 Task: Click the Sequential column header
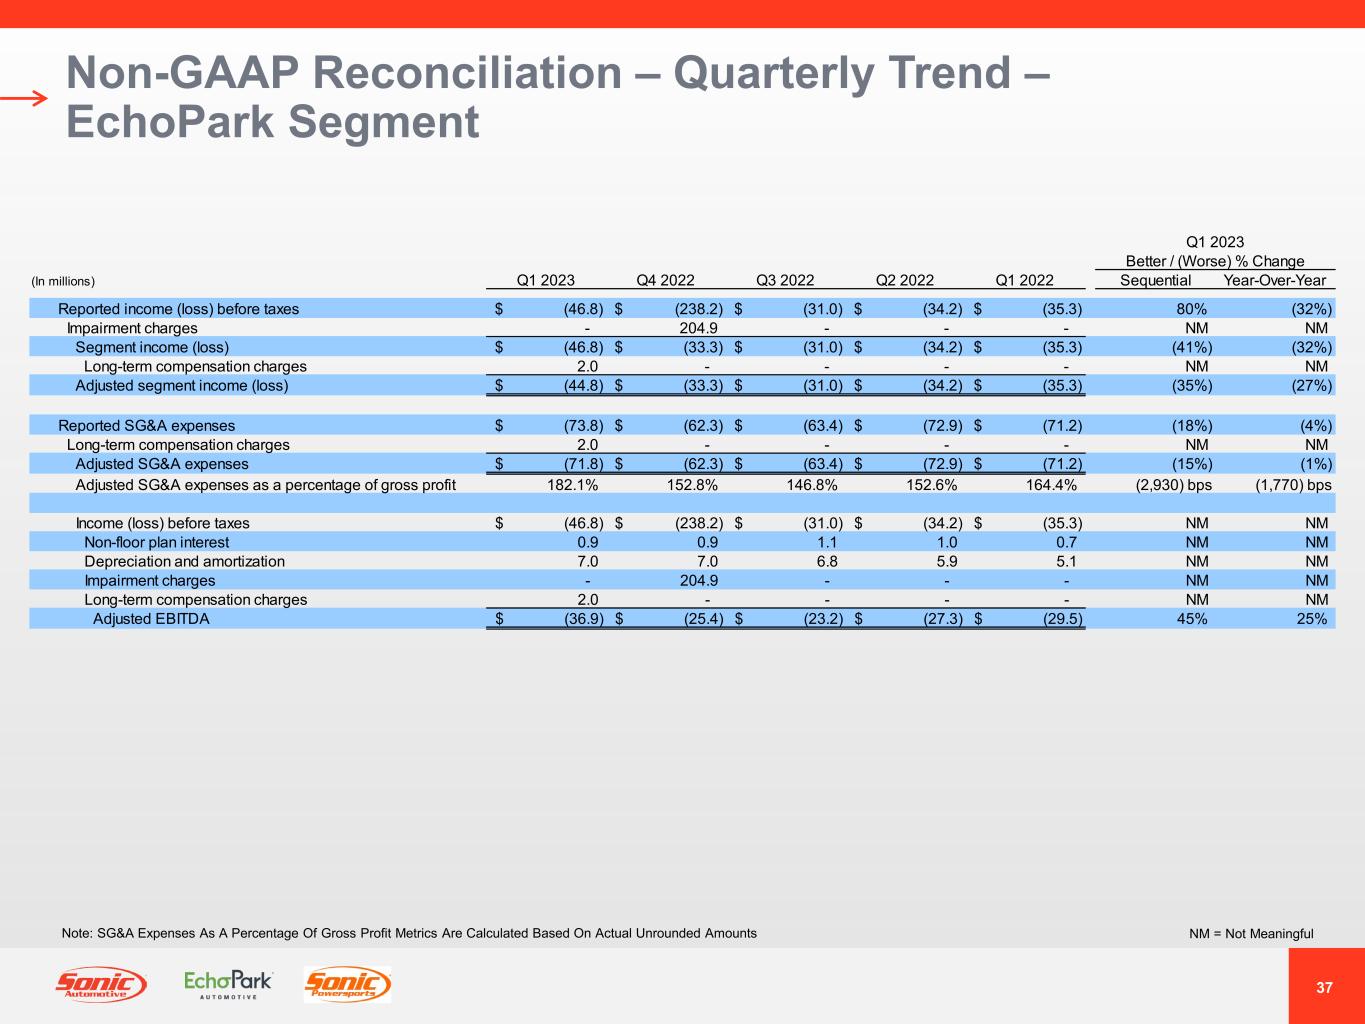point(1155,281)
